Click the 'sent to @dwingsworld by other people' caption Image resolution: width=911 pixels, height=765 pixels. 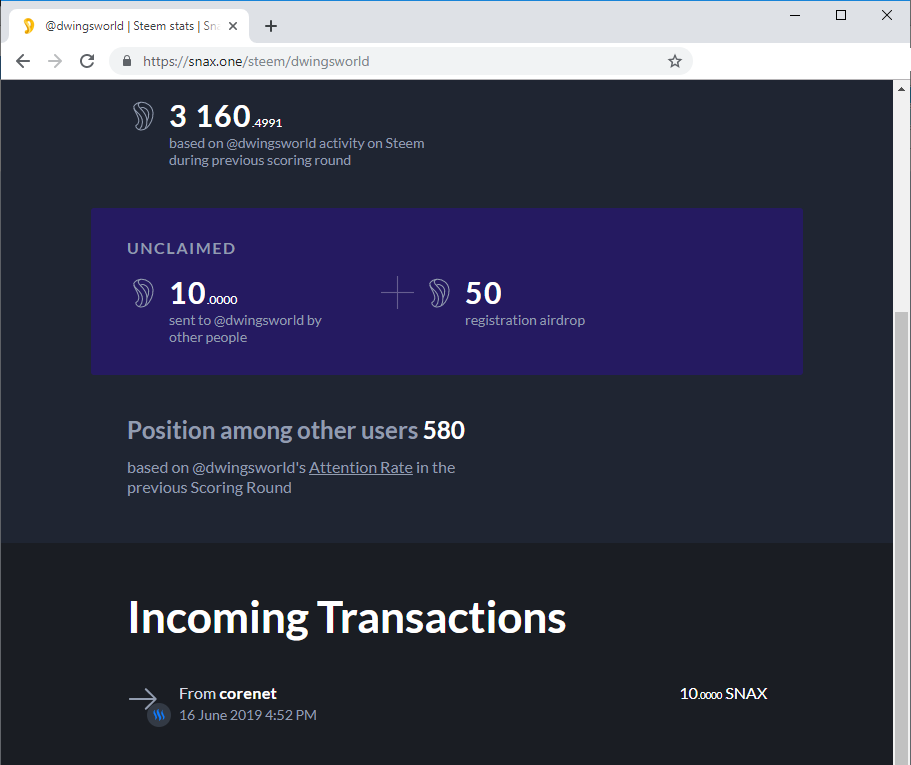click(x=245, y=329)
